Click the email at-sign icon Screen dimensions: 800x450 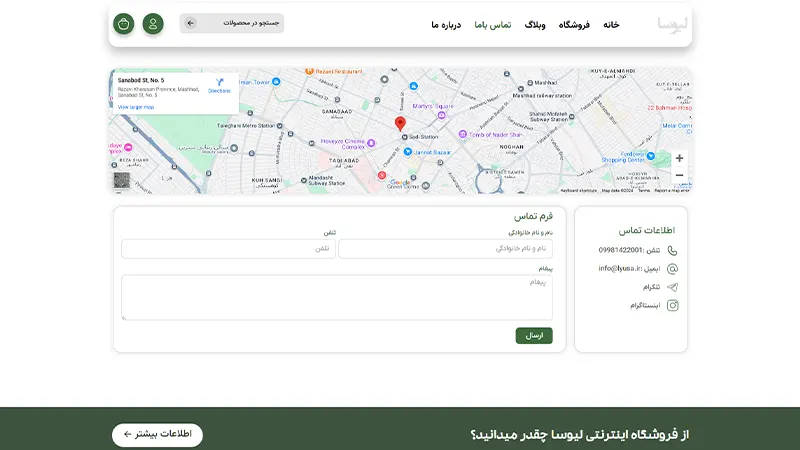click(672, 269)
